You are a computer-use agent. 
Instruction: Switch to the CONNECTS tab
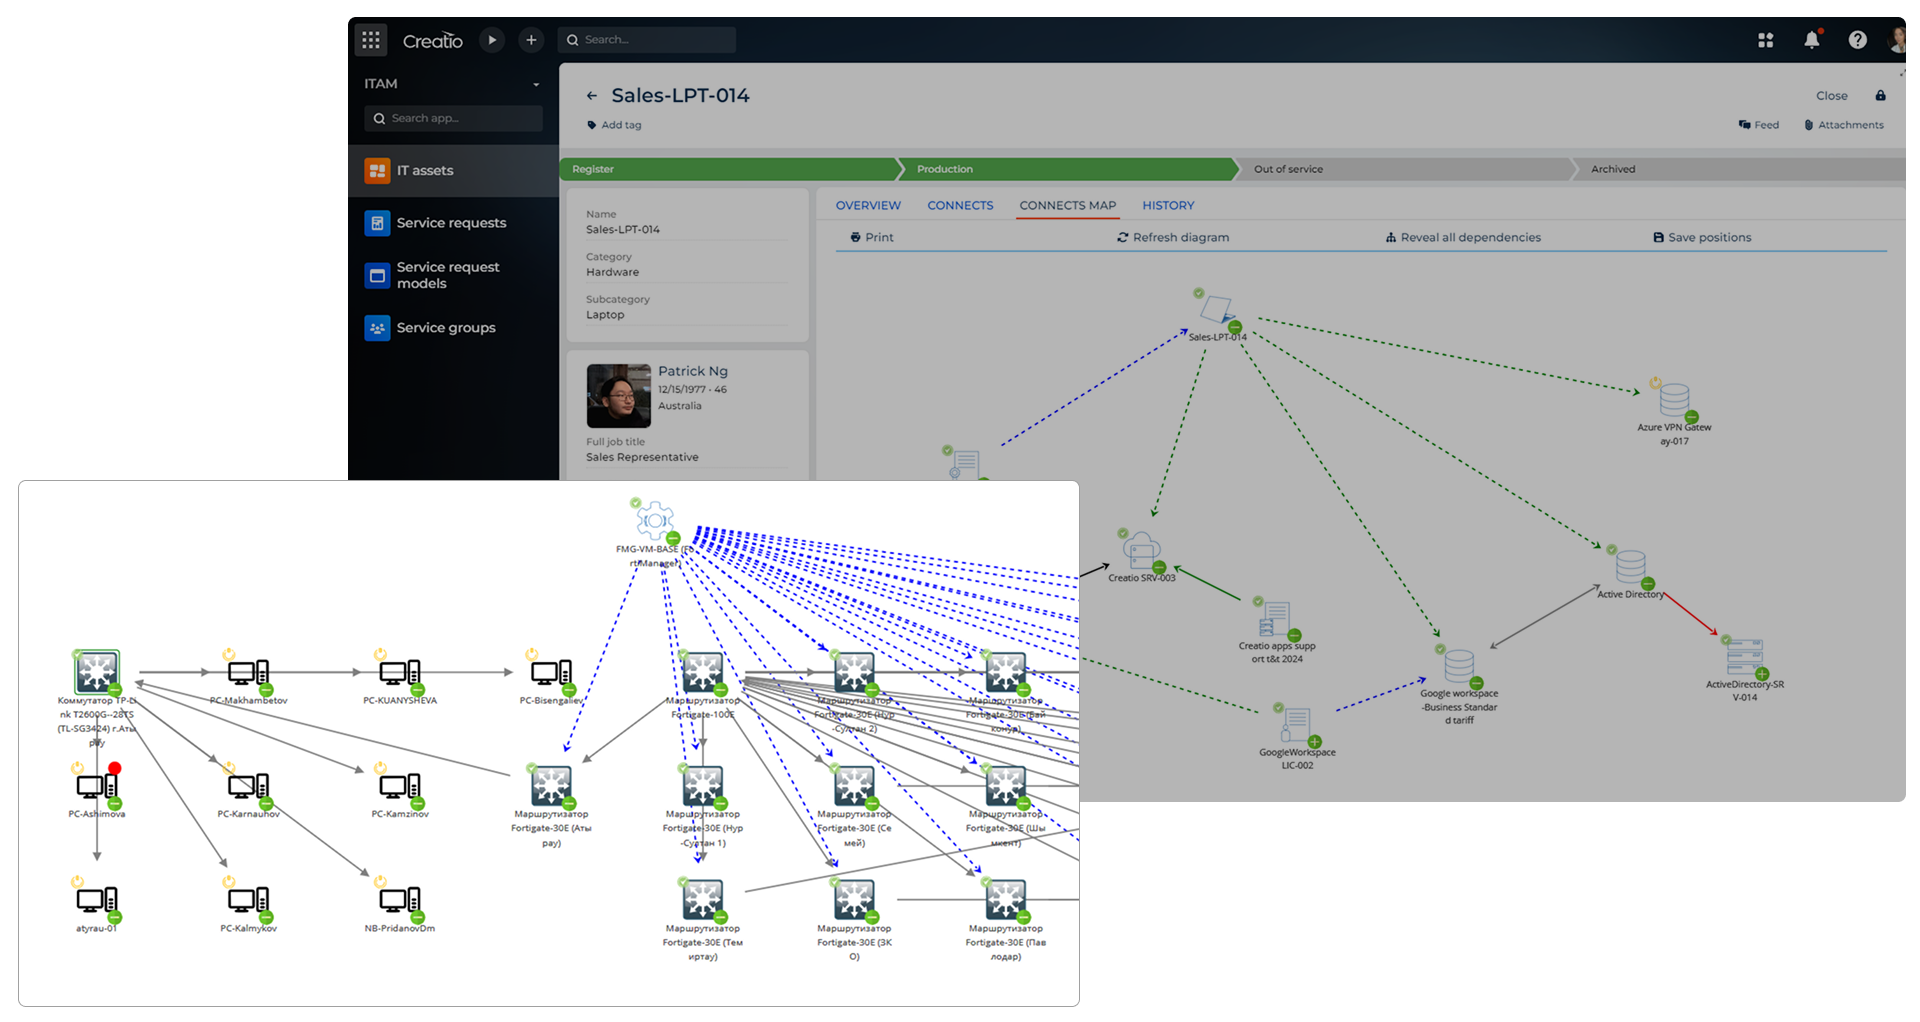[x=960, y=206]
